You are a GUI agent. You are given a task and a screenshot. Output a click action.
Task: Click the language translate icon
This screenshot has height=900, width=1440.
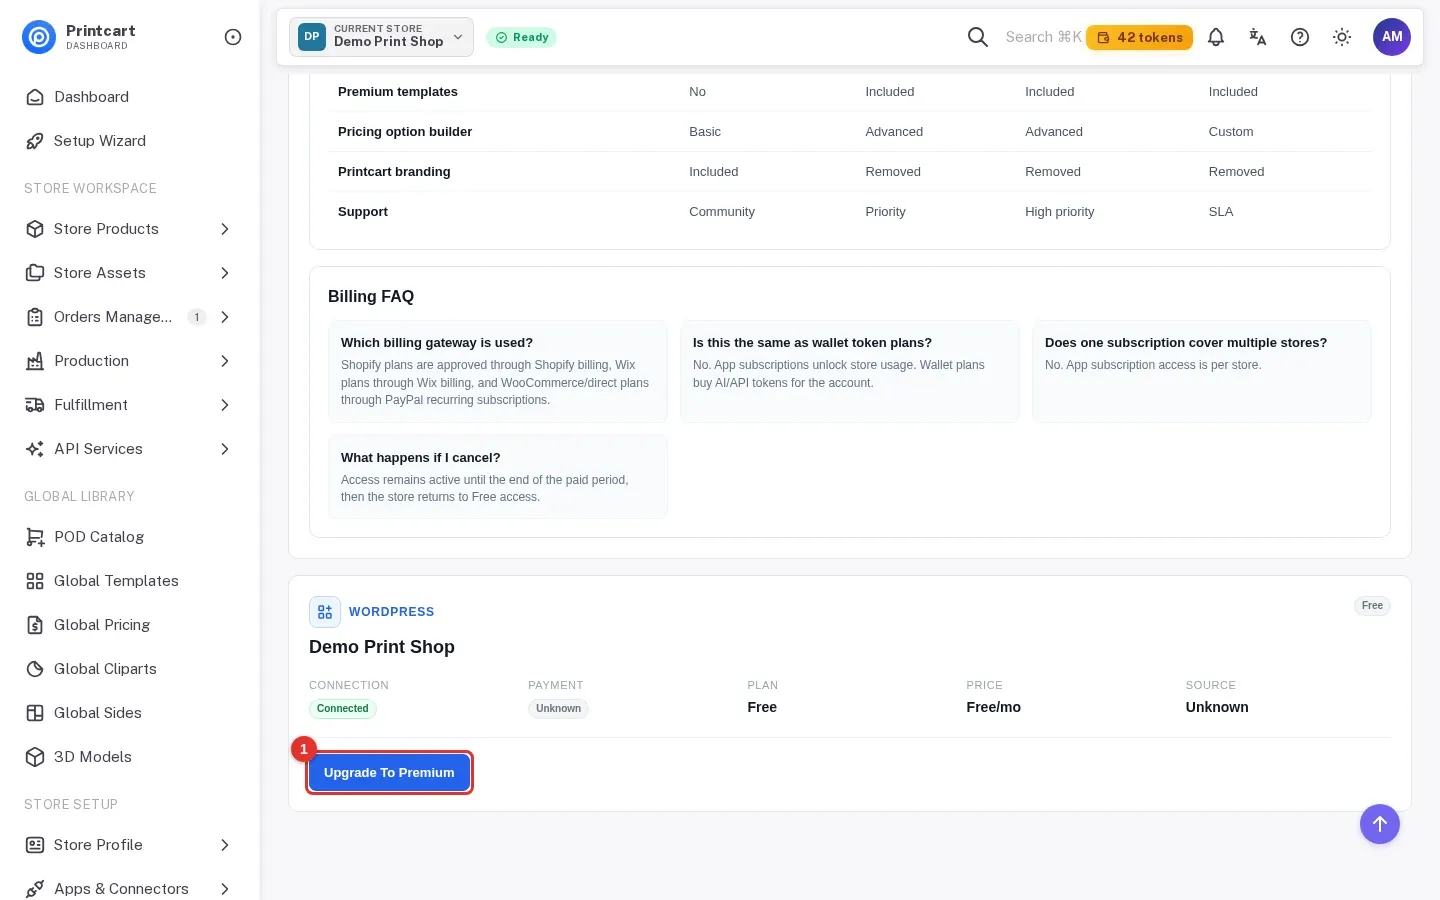pos(1258,37)
